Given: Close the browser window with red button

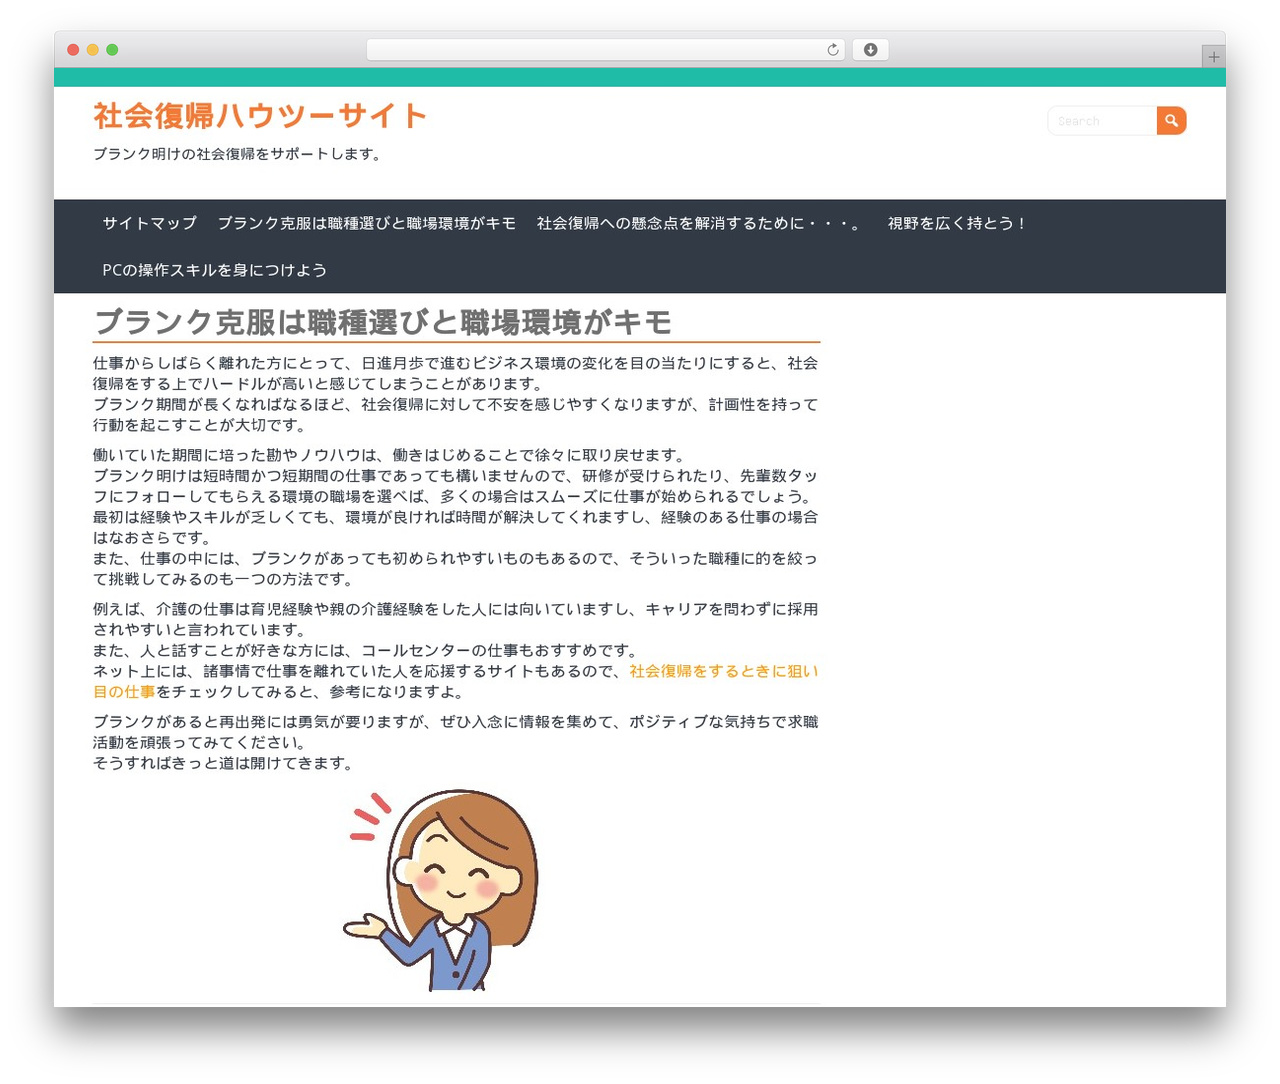Looking at the screenshot, I should [73, 50].
